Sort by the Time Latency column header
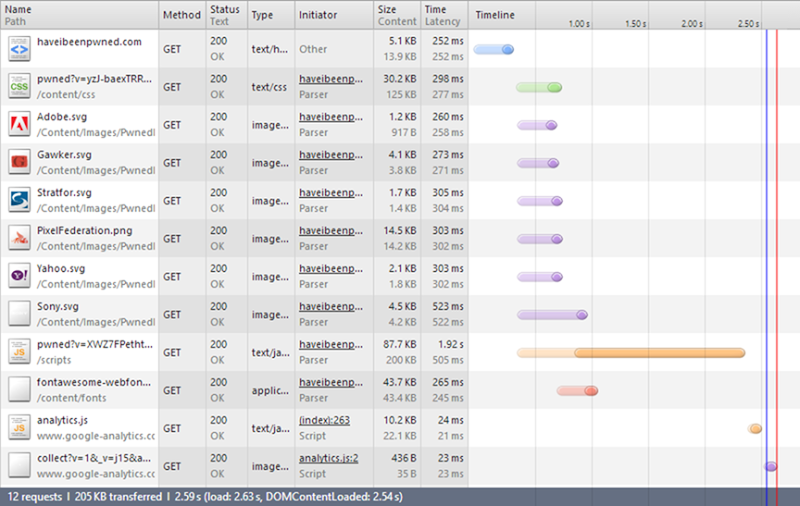Viewport: 800px width, 506px height. [444, 15]
